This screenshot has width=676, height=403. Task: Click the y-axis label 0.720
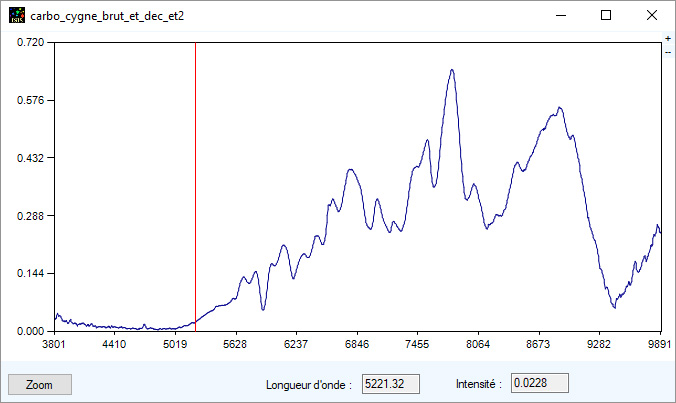(31, 42)
